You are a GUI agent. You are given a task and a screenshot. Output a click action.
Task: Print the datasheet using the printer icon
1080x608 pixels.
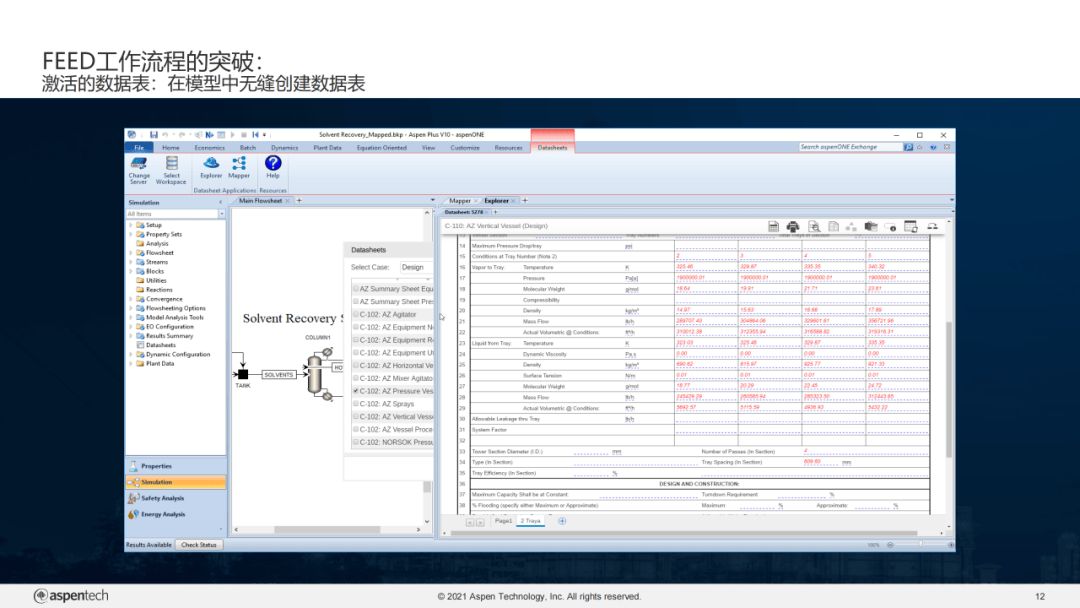[x=793, y=226]
